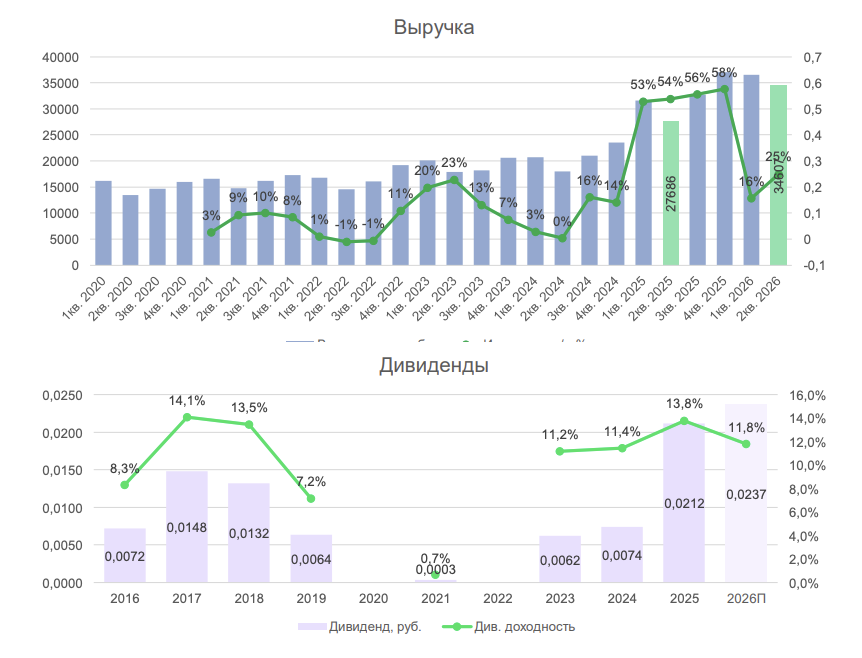Click the 9% data label
Image resolution: width=862 pixels, height=658 pixels.
[x=238, y=197]
